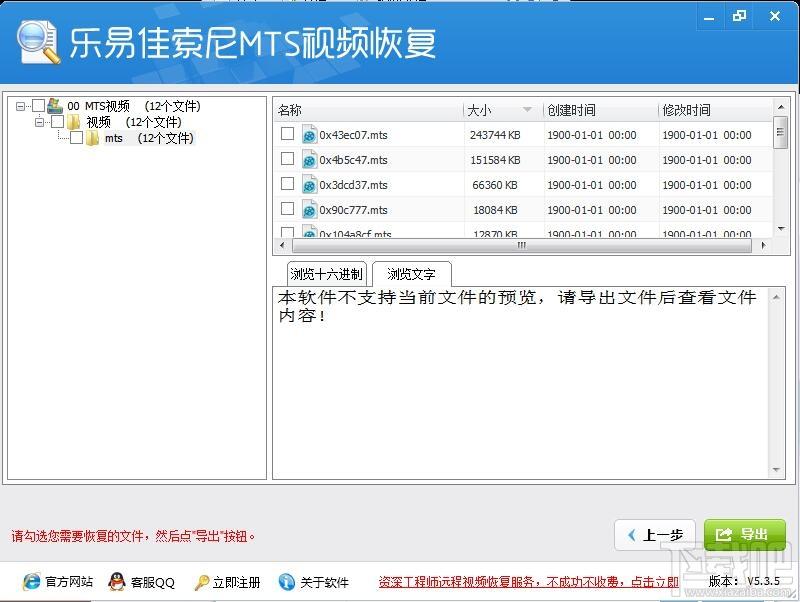Image resolution: width=800 pixels, height=602 pixels.
Task: Click the red 资深工程师远程视频恢复服务 link
Action: (529, 582)
